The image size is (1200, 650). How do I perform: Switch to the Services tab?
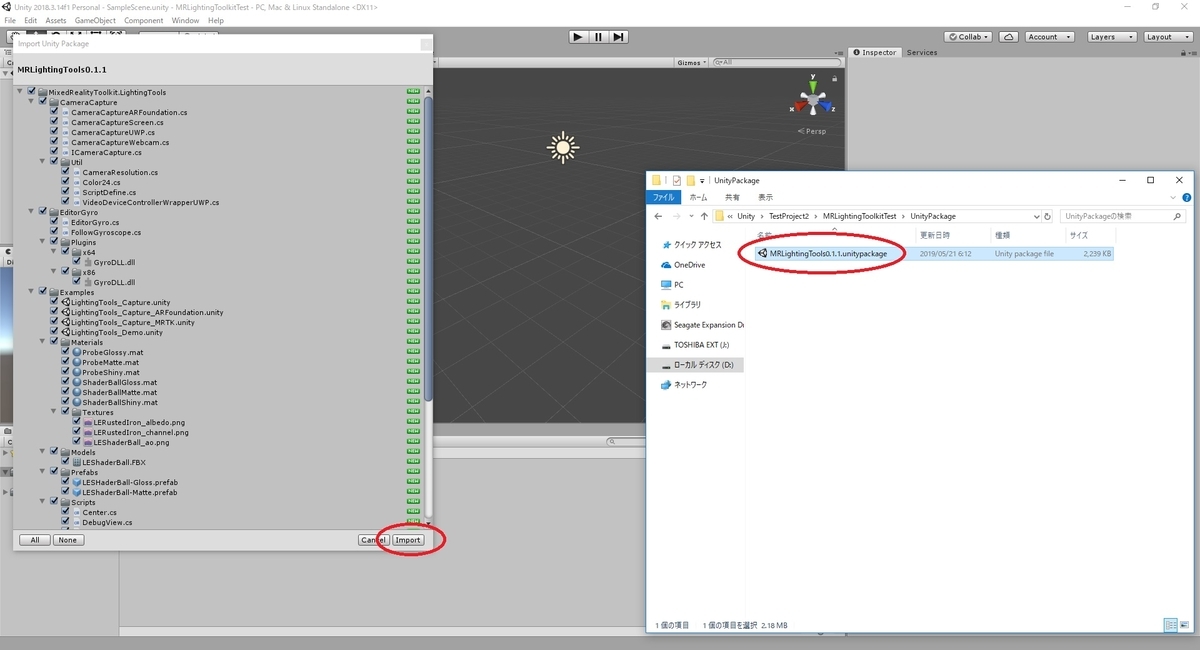click(922, 52)
